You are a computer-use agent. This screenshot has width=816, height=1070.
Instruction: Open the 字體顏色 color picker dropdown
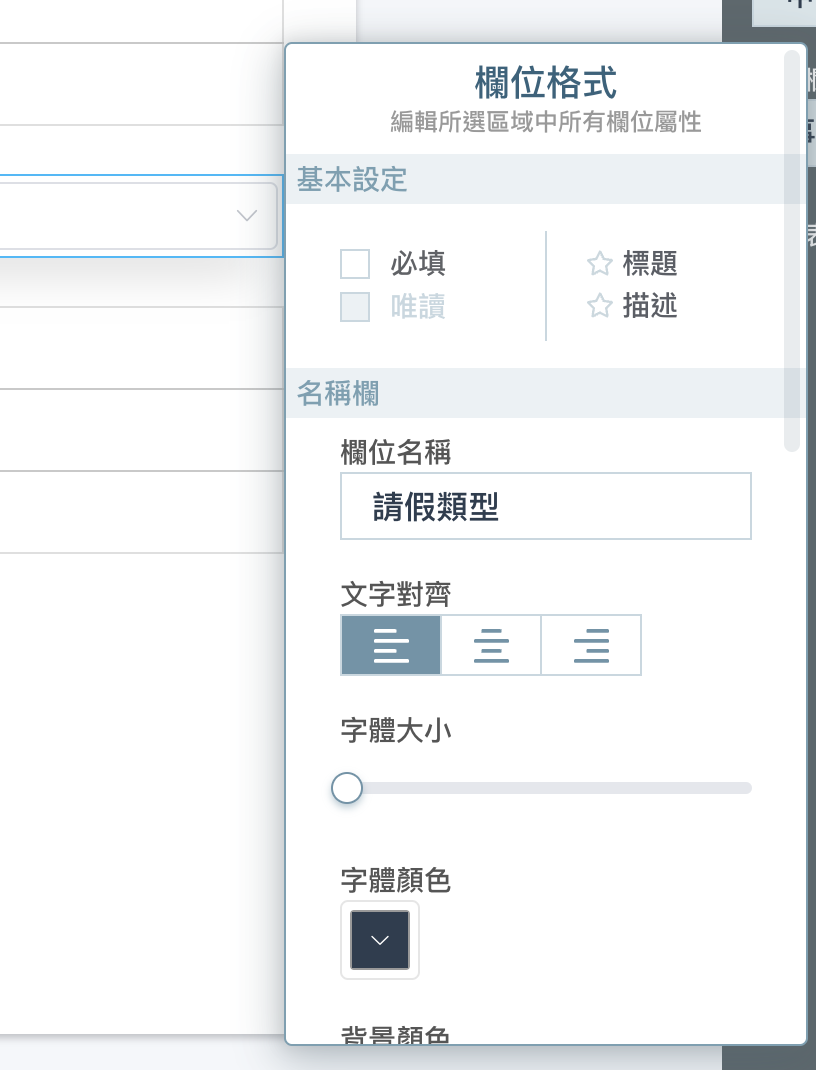pyautogui.click(x=380, y=940)
